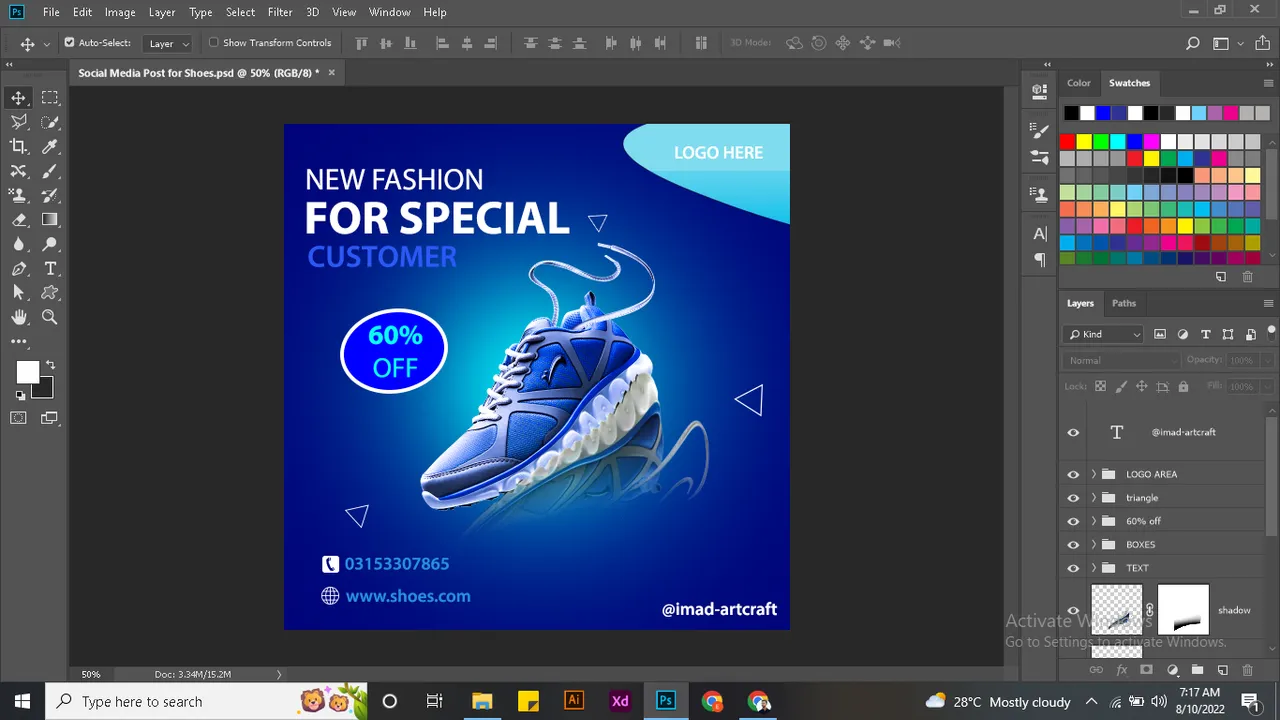Viewport: 1280px width, 720px height.
Task: Select the Dodge tool
Action: tap(50, 244)
